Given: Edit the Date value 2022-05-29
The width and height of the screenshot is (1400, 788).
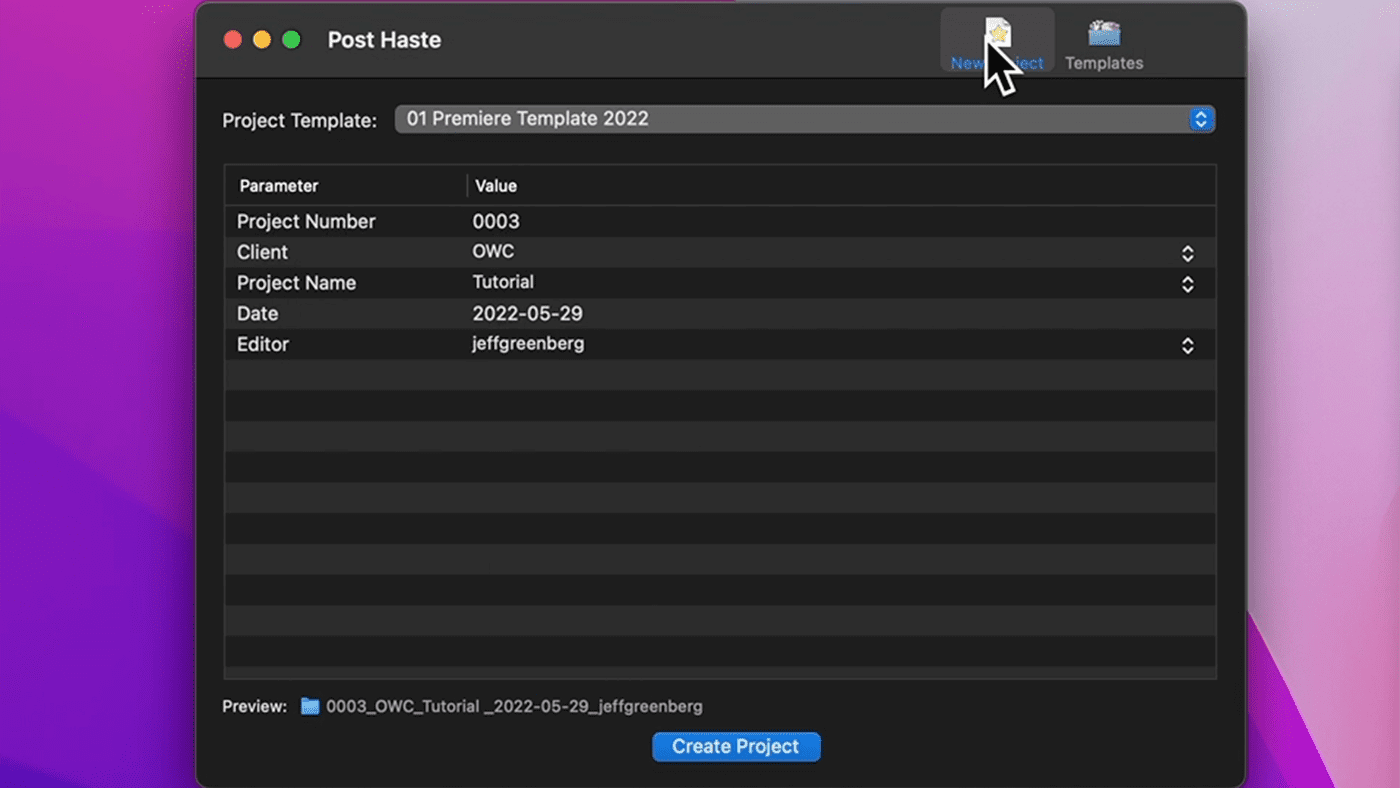Looking at the screenshot, I should tap(527, 314).
